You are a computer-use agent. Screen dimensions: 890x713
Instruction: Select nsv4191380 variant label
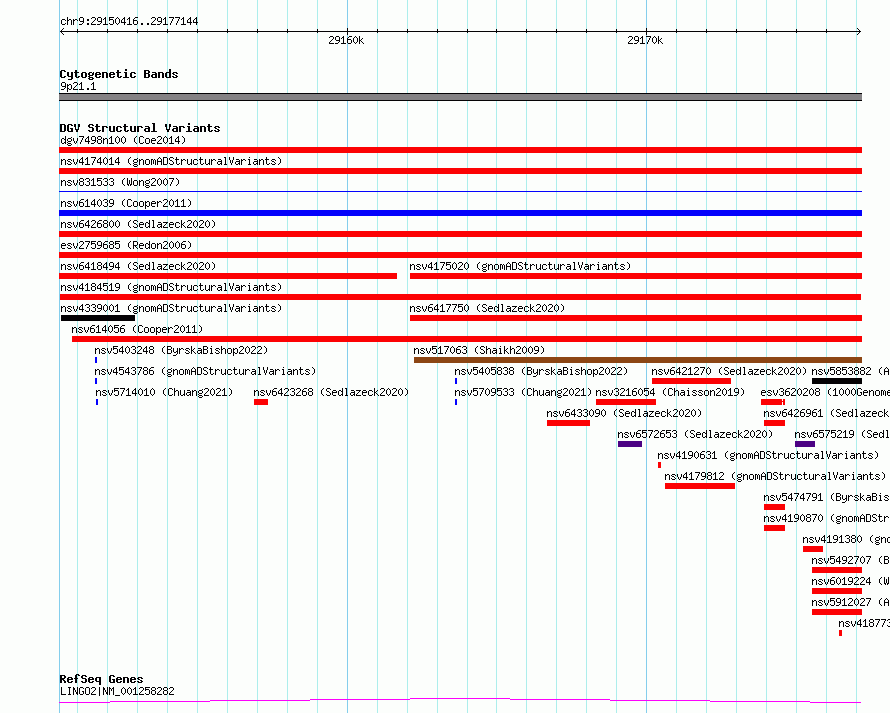846,539
